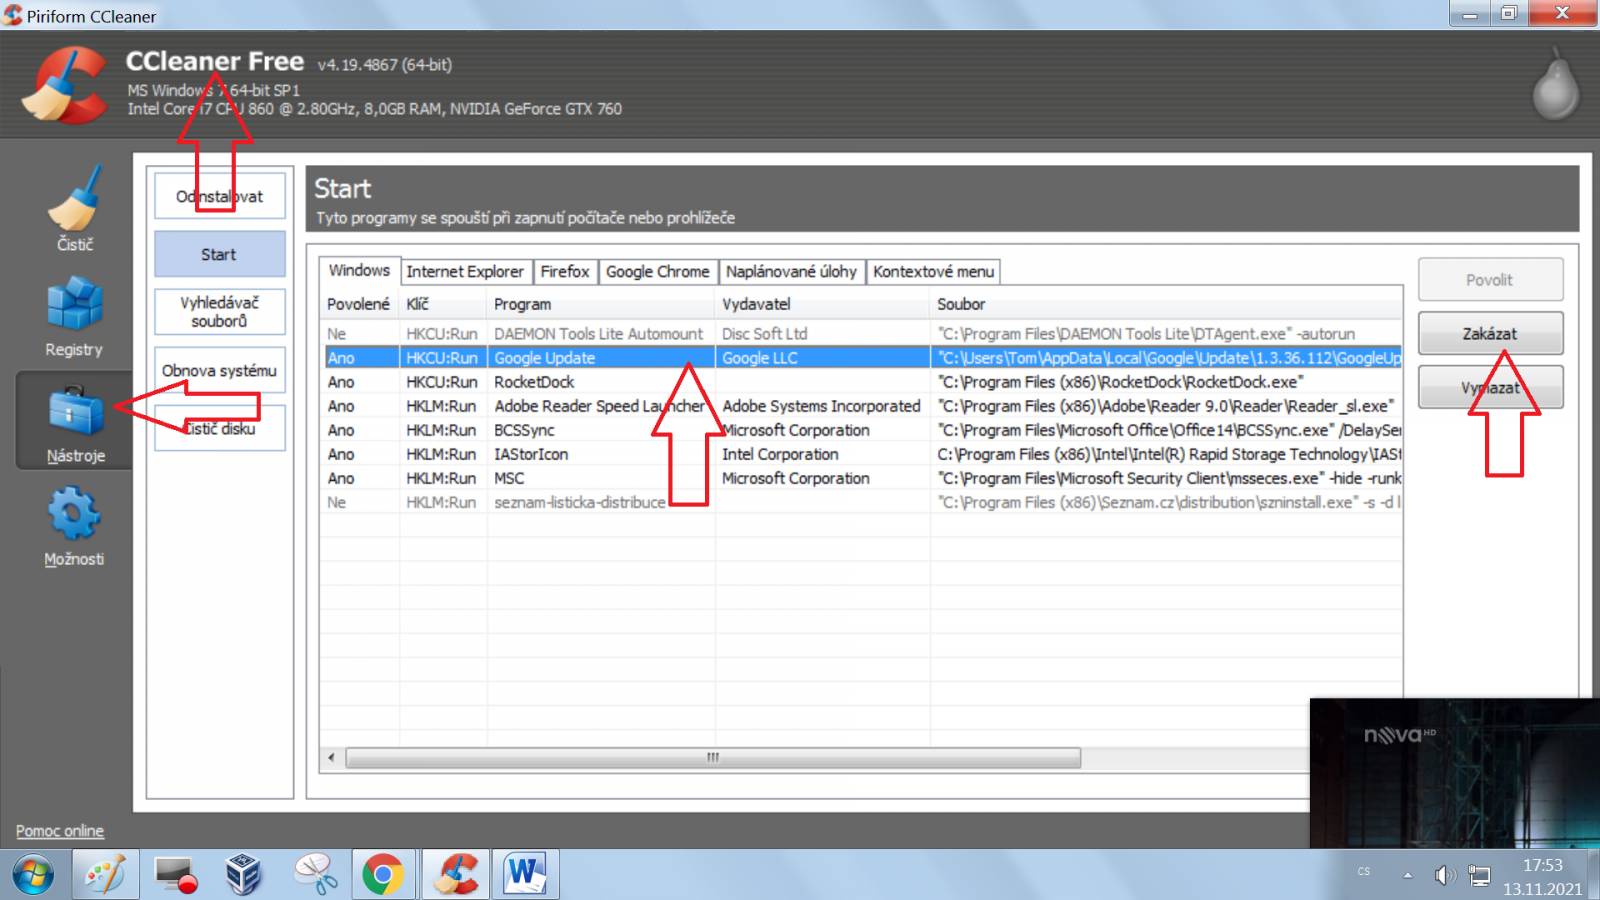Screen dimensions: 1600x900
Task: Open Obnova systému tool
Action: click(220, 370)
